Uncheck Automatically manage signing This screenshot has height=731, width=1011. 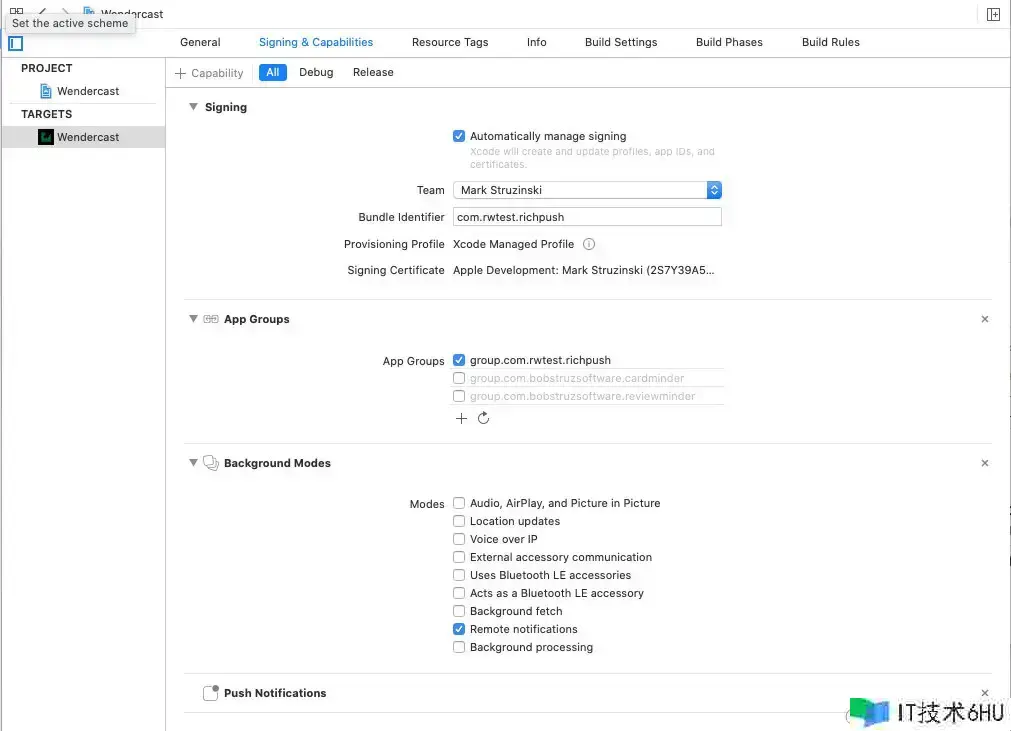[x=459, y=136]
